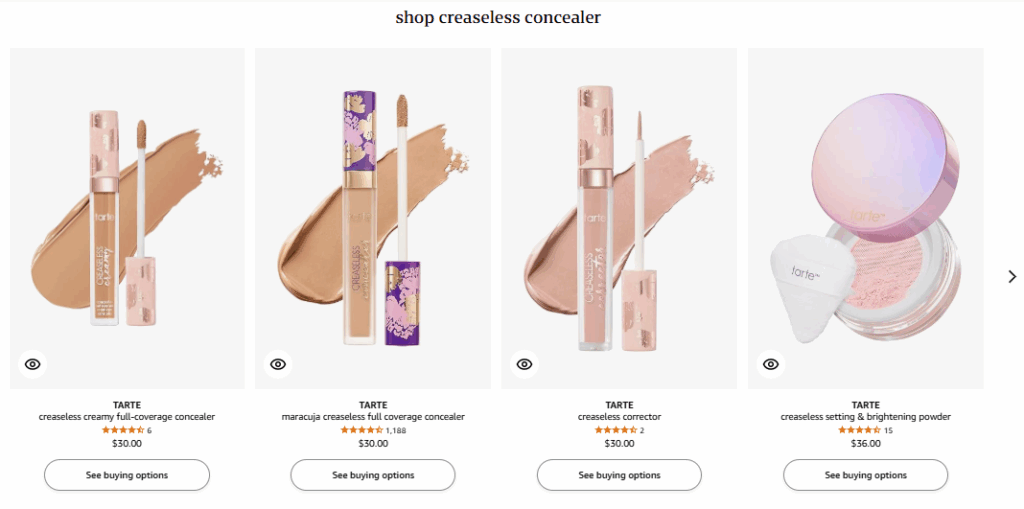
Task: Click star rating of maracuja creaseless concealer
Action: [x=362, y=430]
